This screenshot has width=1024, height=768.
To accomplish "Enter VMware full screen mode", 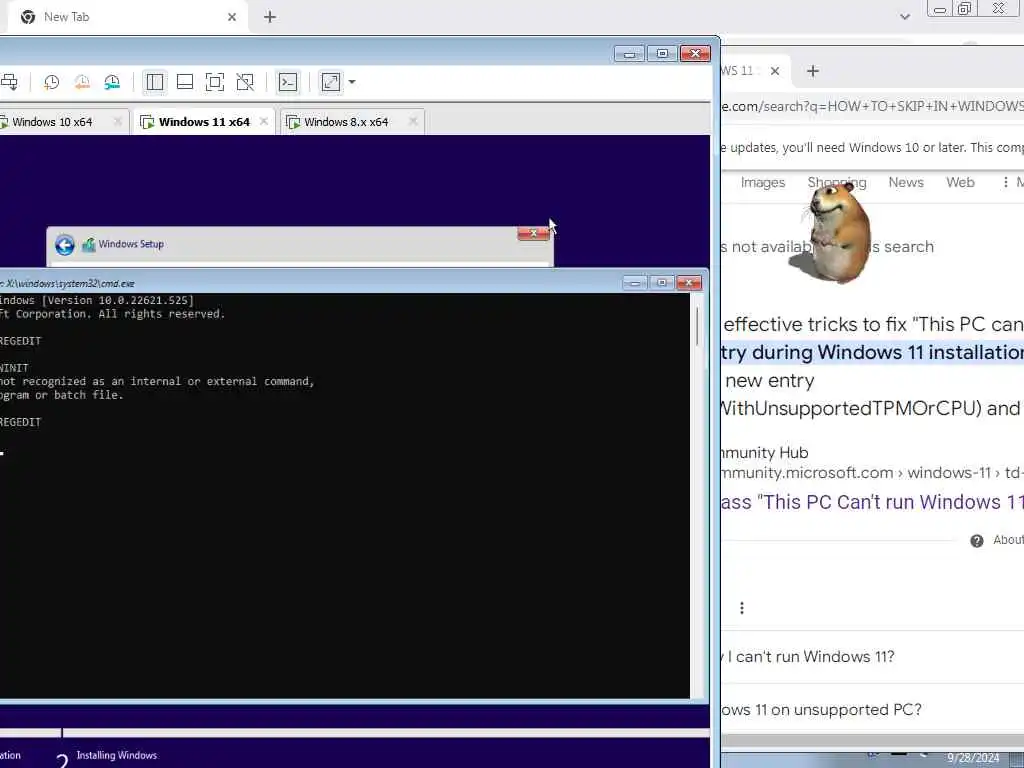I will click(x=215, y=82).
